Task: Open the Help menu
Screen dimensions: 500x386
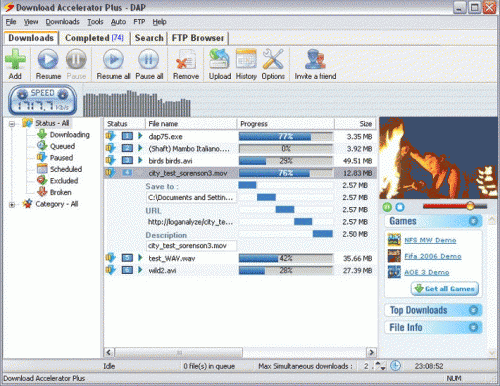Action: (159, 22)
